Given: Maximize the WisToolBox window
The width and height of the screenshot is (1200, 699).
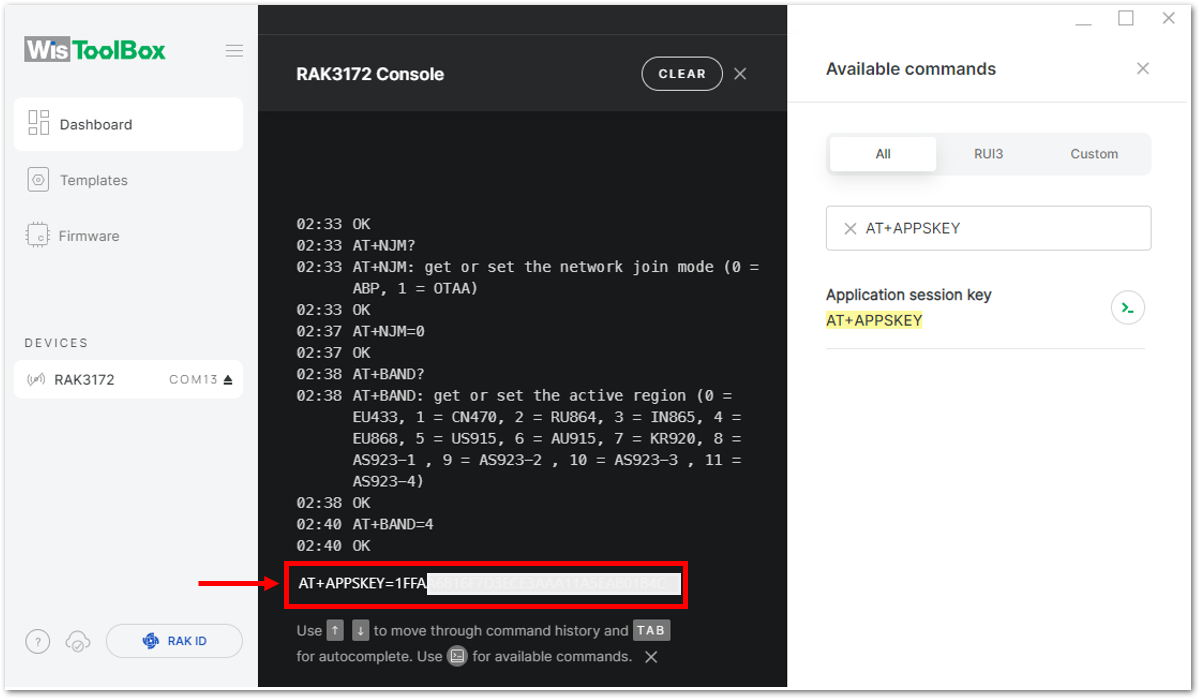Looking at the screenshot, I should (x=1126, y=18).
